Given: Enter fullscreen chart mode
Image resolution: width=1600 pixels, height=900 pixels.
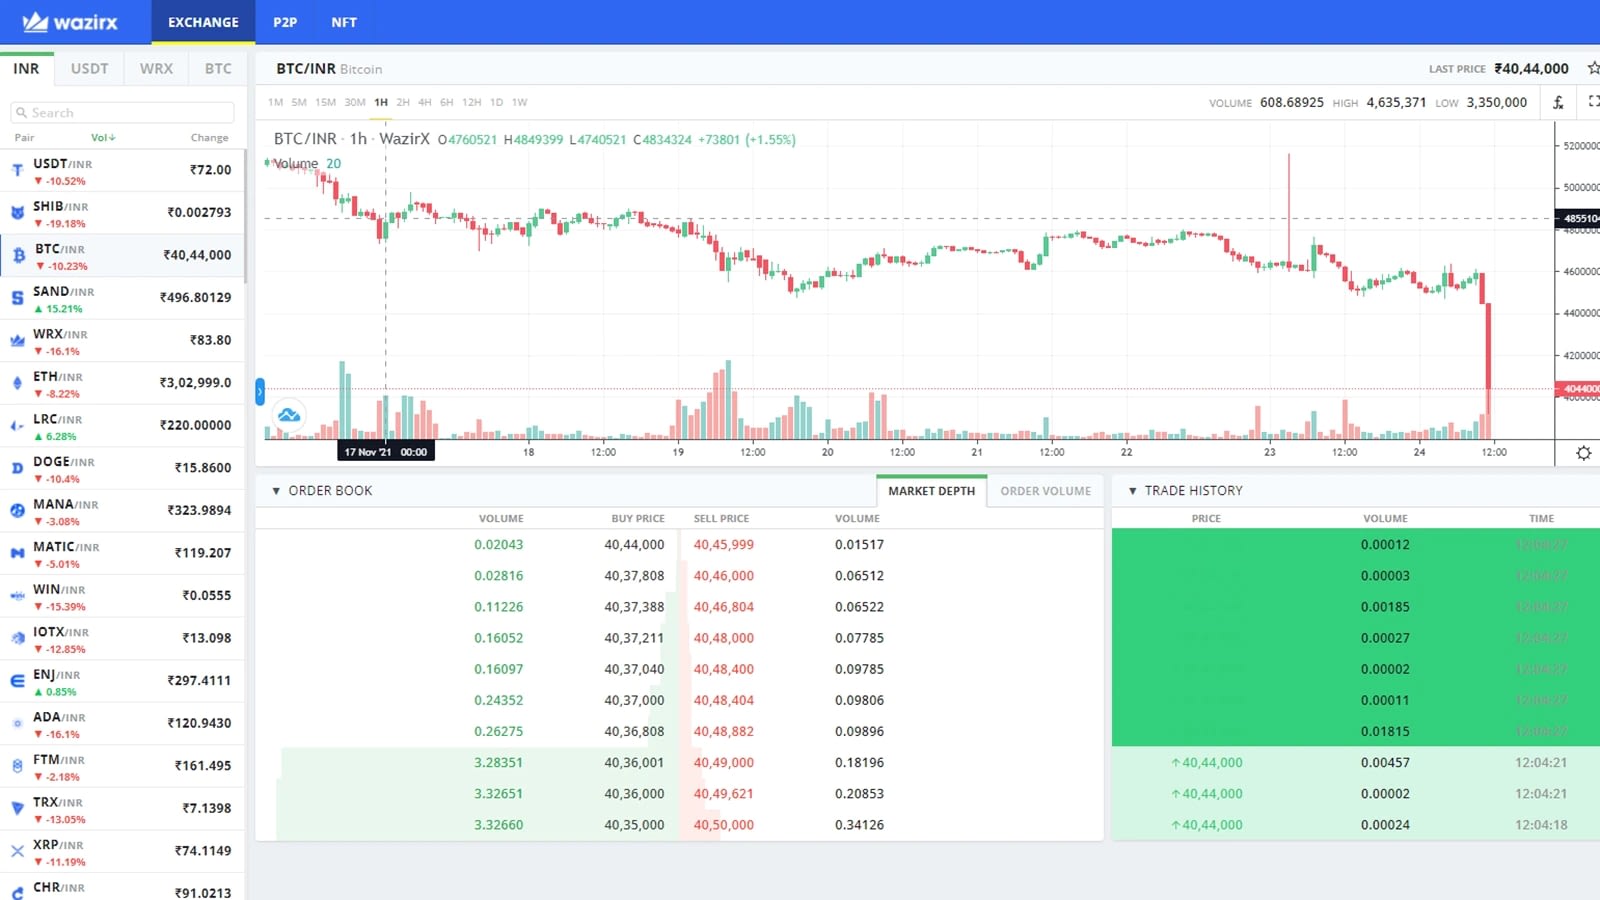Looking at the screenshot, I should [x=1593, y=101].
